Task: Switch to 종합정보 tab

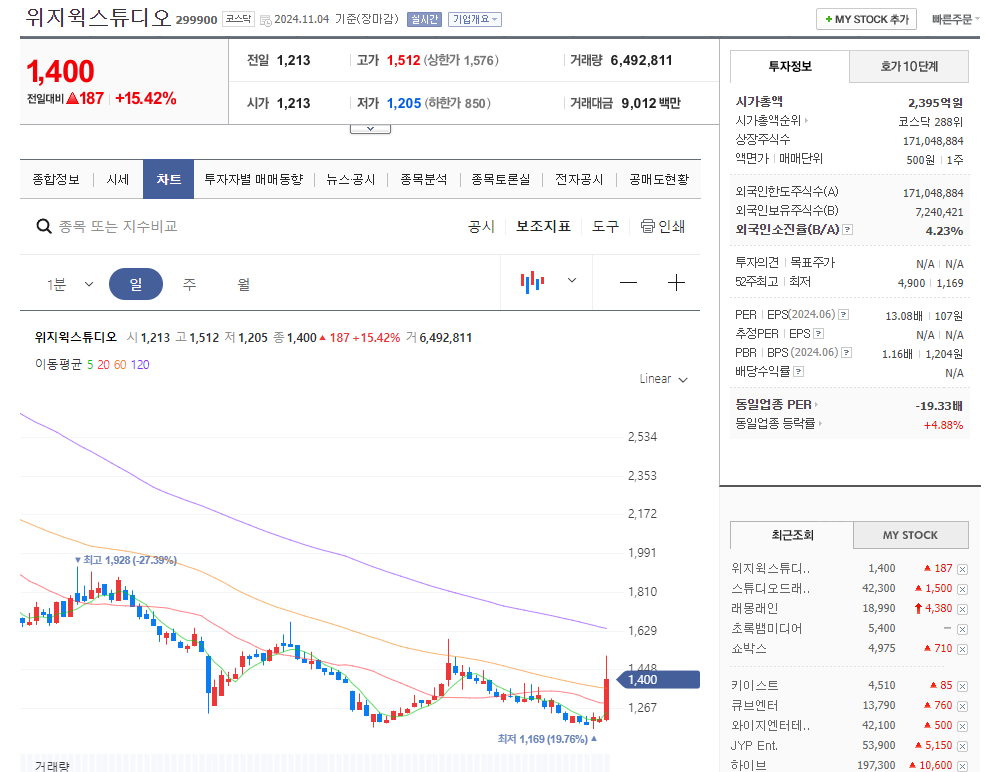Action: pyautogui.click(x=56, y=180)
